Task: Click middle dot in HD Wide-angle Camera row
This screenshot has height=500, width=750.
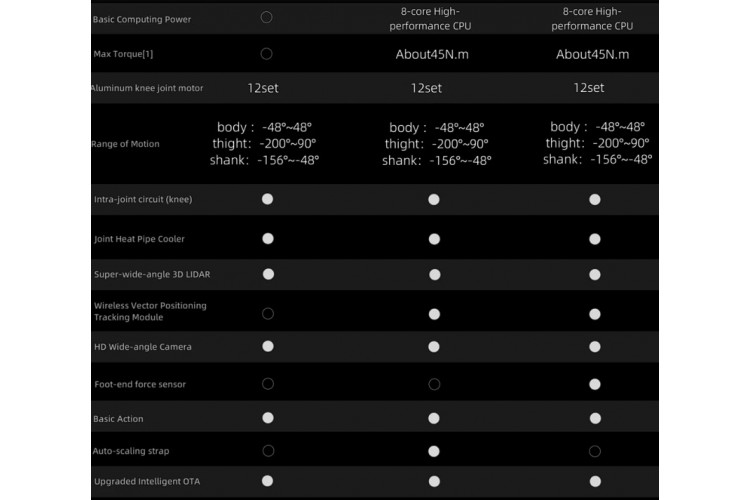Action: tap(434, 347)
